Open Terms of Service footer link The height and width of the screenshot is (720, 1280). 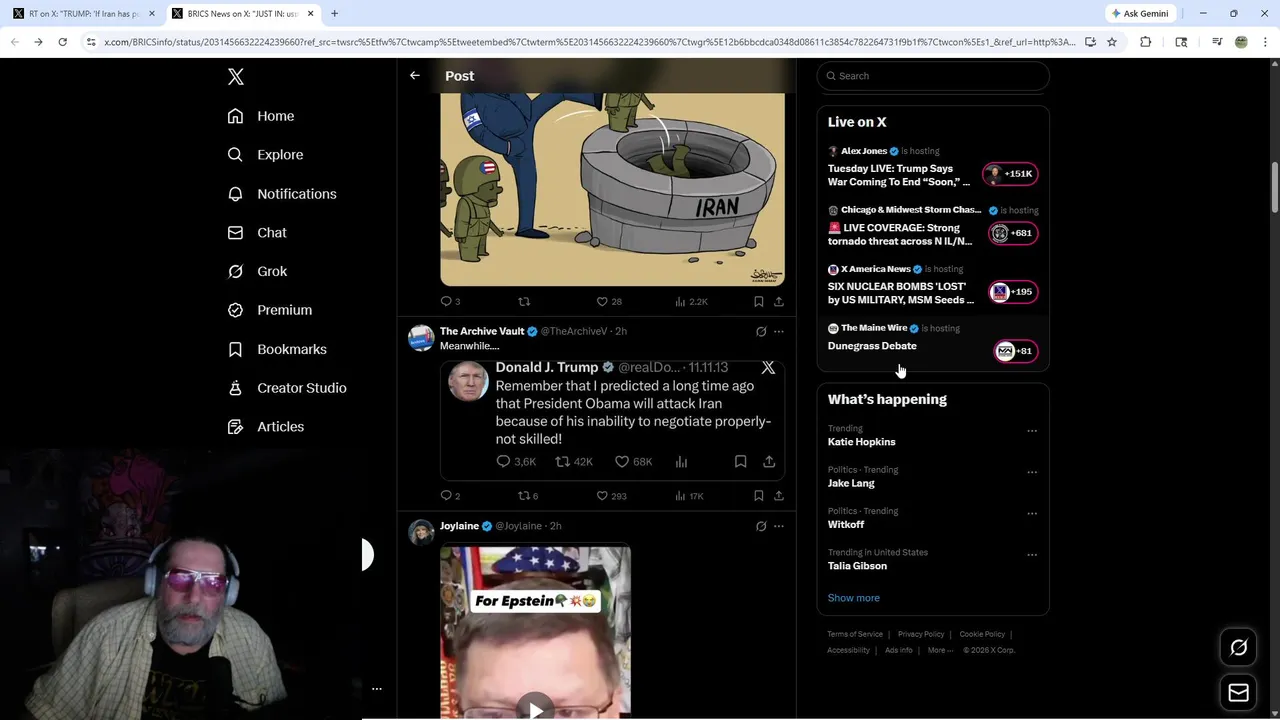point(855,634)
